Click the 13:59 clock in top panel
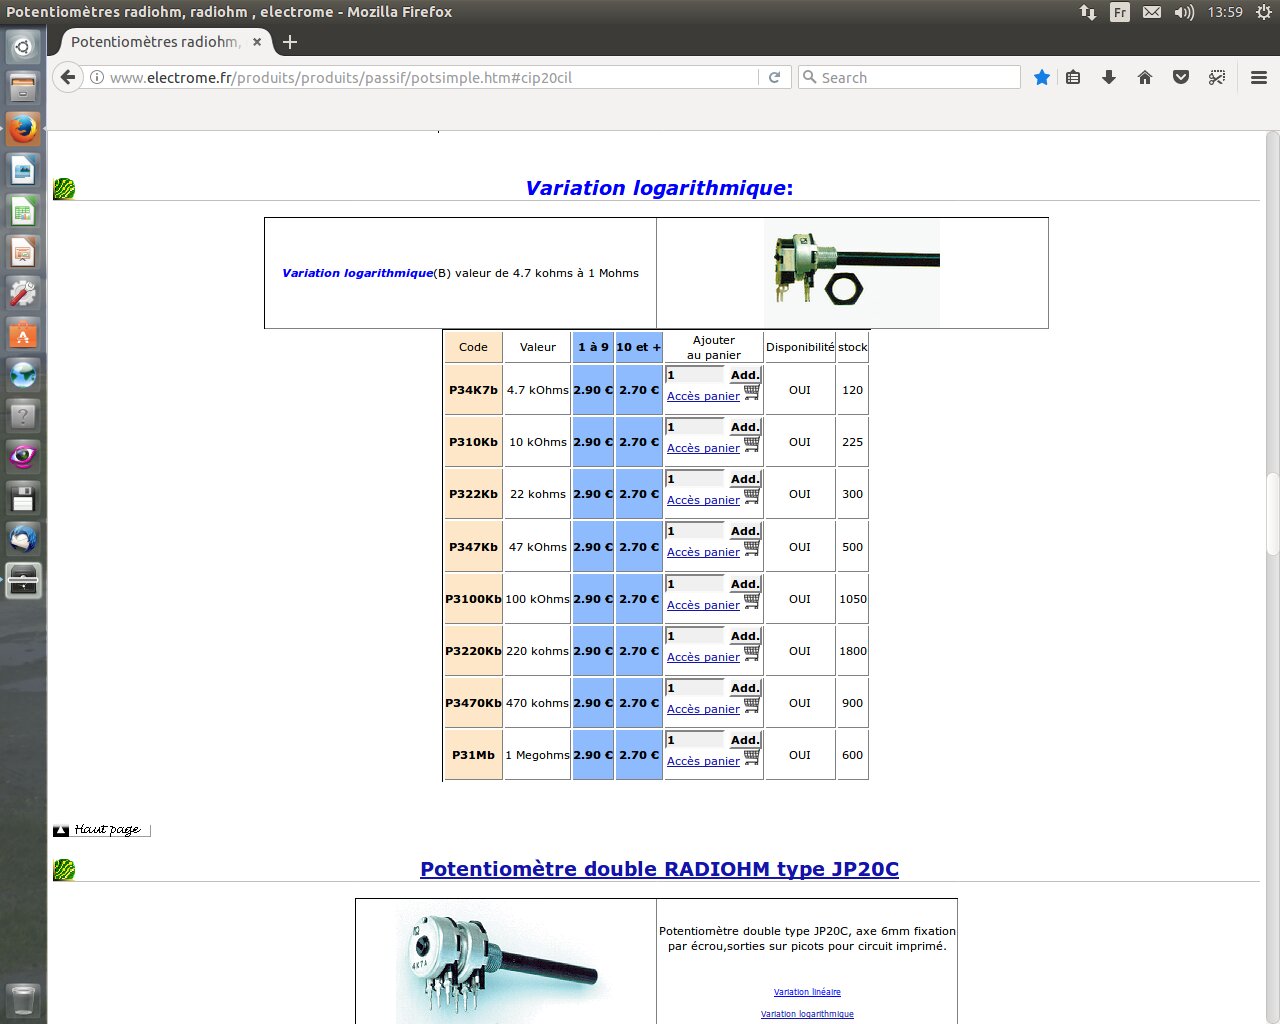The width and height of the screenshot is (1280, 1024). (x=1225, y=12)
